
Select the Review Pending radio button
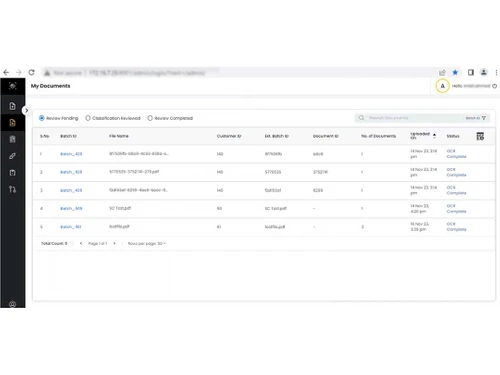point(42,118)
